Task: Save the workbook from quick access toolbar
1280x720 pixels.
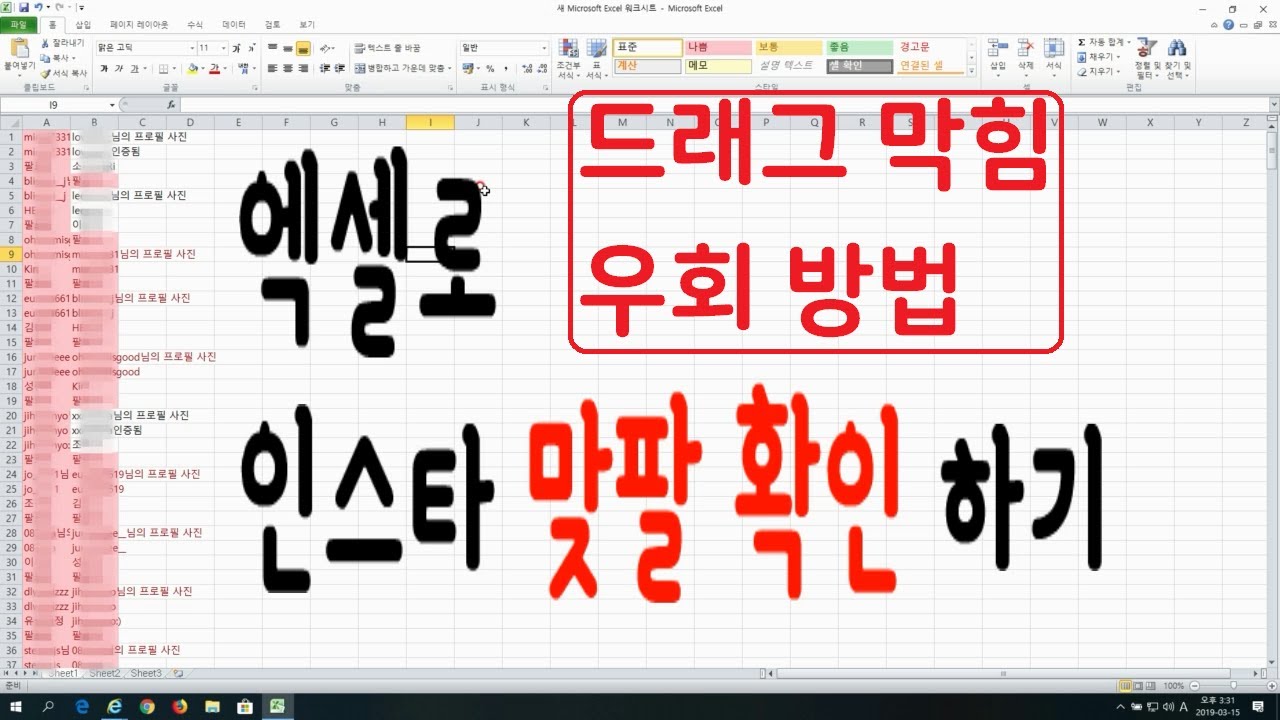Action: click(23, 7)
